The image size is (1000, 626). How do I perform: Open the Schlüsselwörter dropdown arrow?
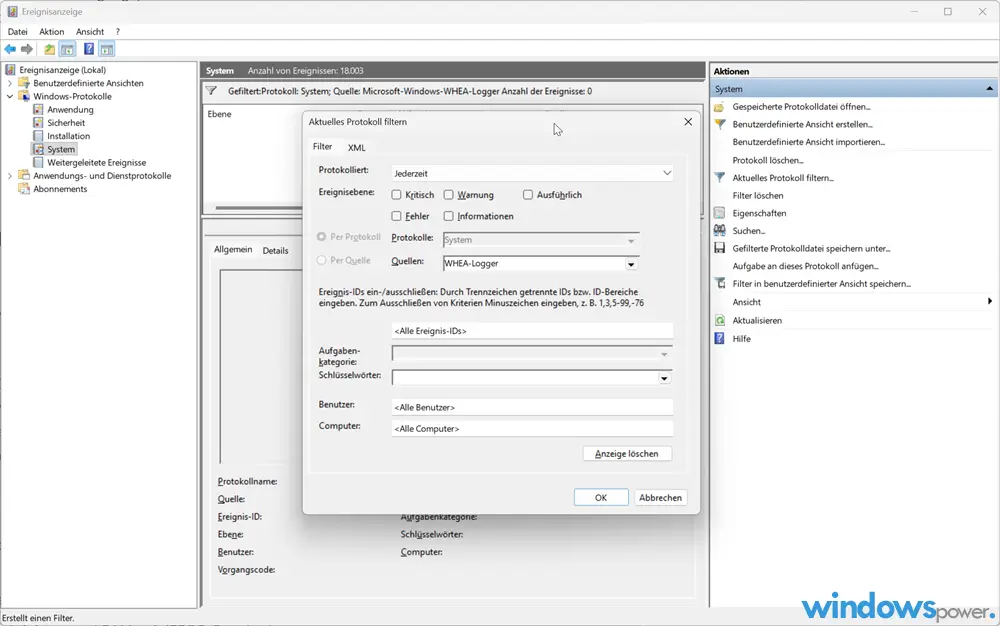click(664, 379)
